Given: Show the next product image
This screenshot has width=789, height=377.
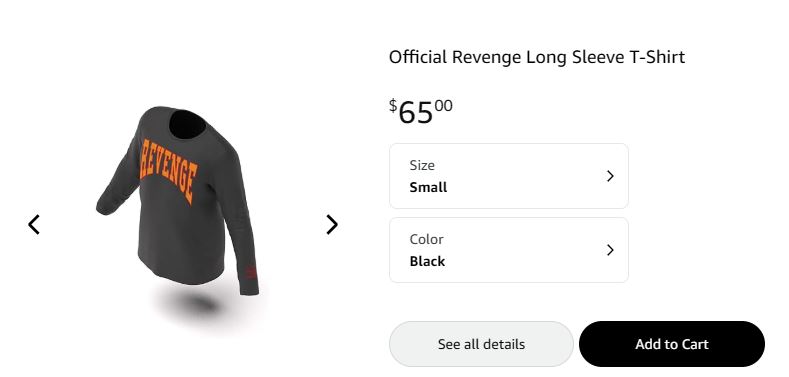Looking at the screenshot, I should click(332, 224).
